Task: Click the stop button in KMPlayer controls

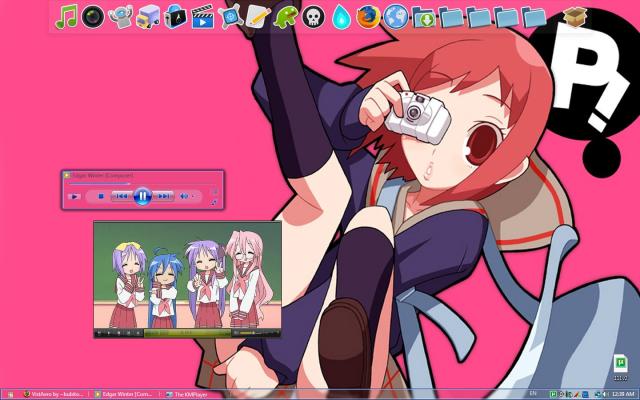Action: point(118,333)
